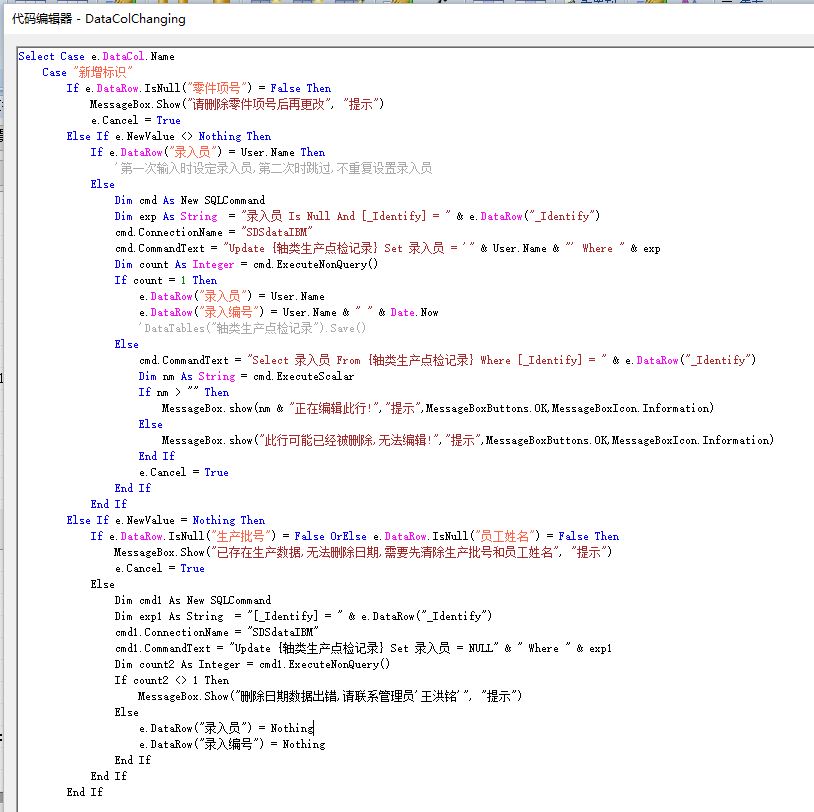Click the gray comment starting with 第一次输入时设定录入员
The height and width of the screenshot is (812, 814).
pyautogui.click(x=273, y=168)
